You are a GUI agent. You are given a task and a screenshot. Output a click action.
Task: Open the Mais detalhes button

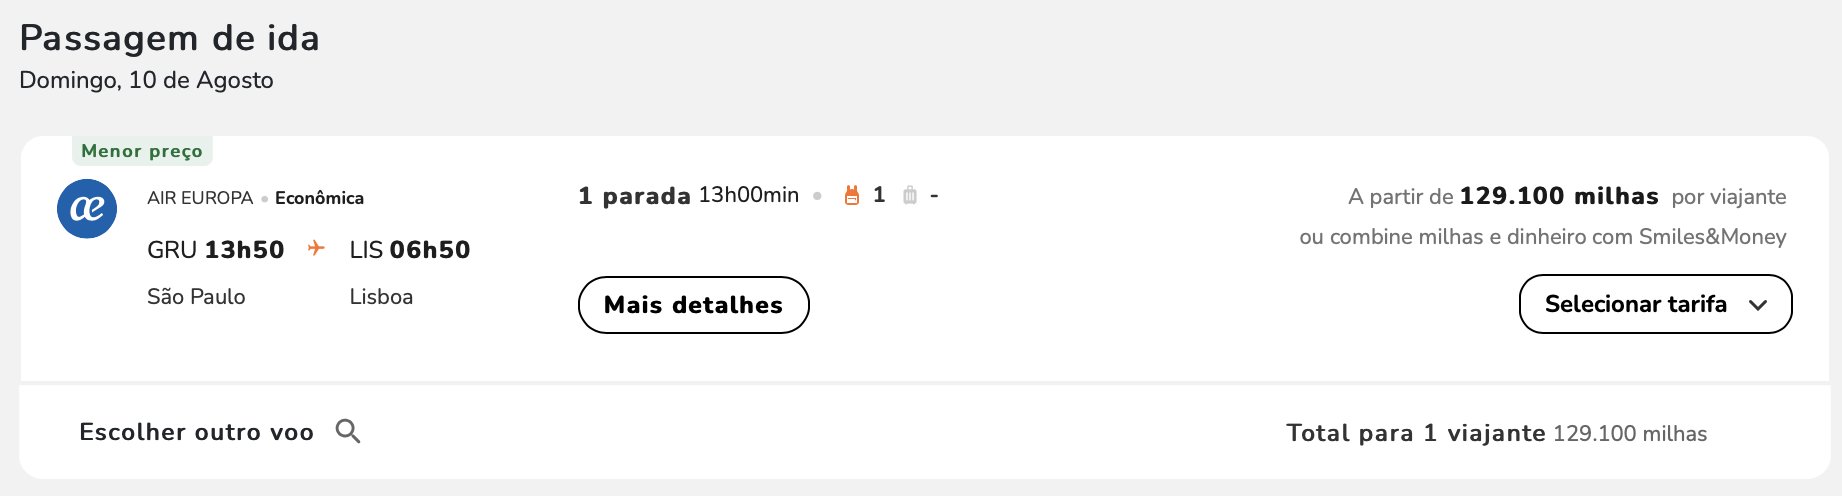click(x=694, y=305)
